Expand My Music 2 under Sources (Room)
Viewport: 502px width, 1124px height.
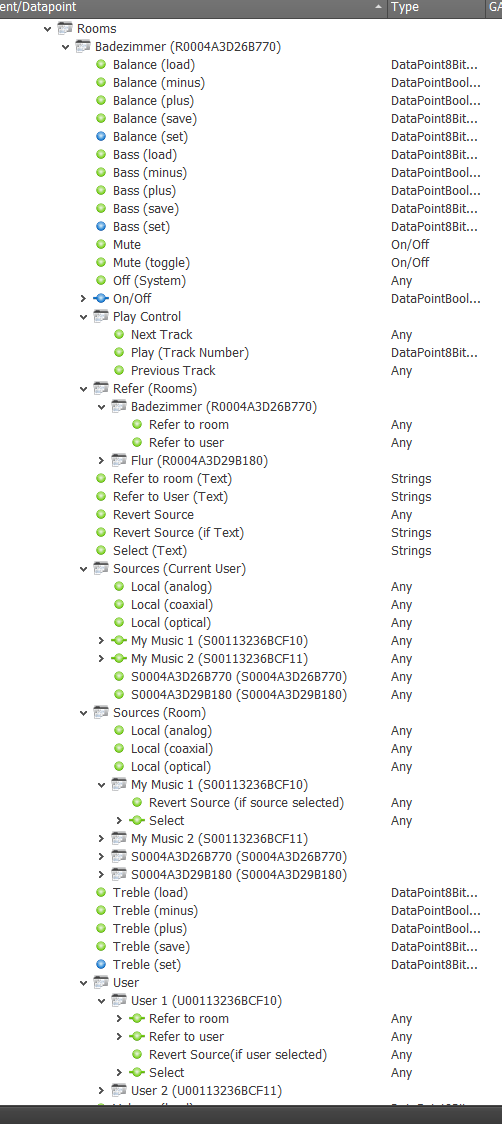tap(101, 839)
